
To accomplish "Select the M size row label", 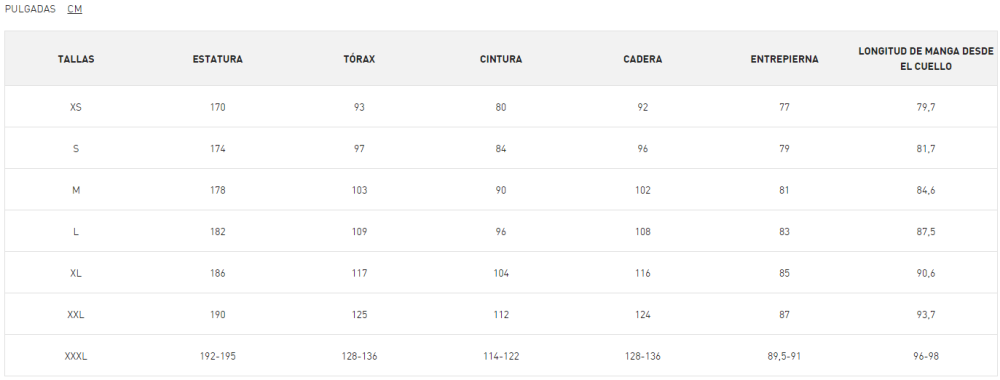I will (x=76, y=190).
